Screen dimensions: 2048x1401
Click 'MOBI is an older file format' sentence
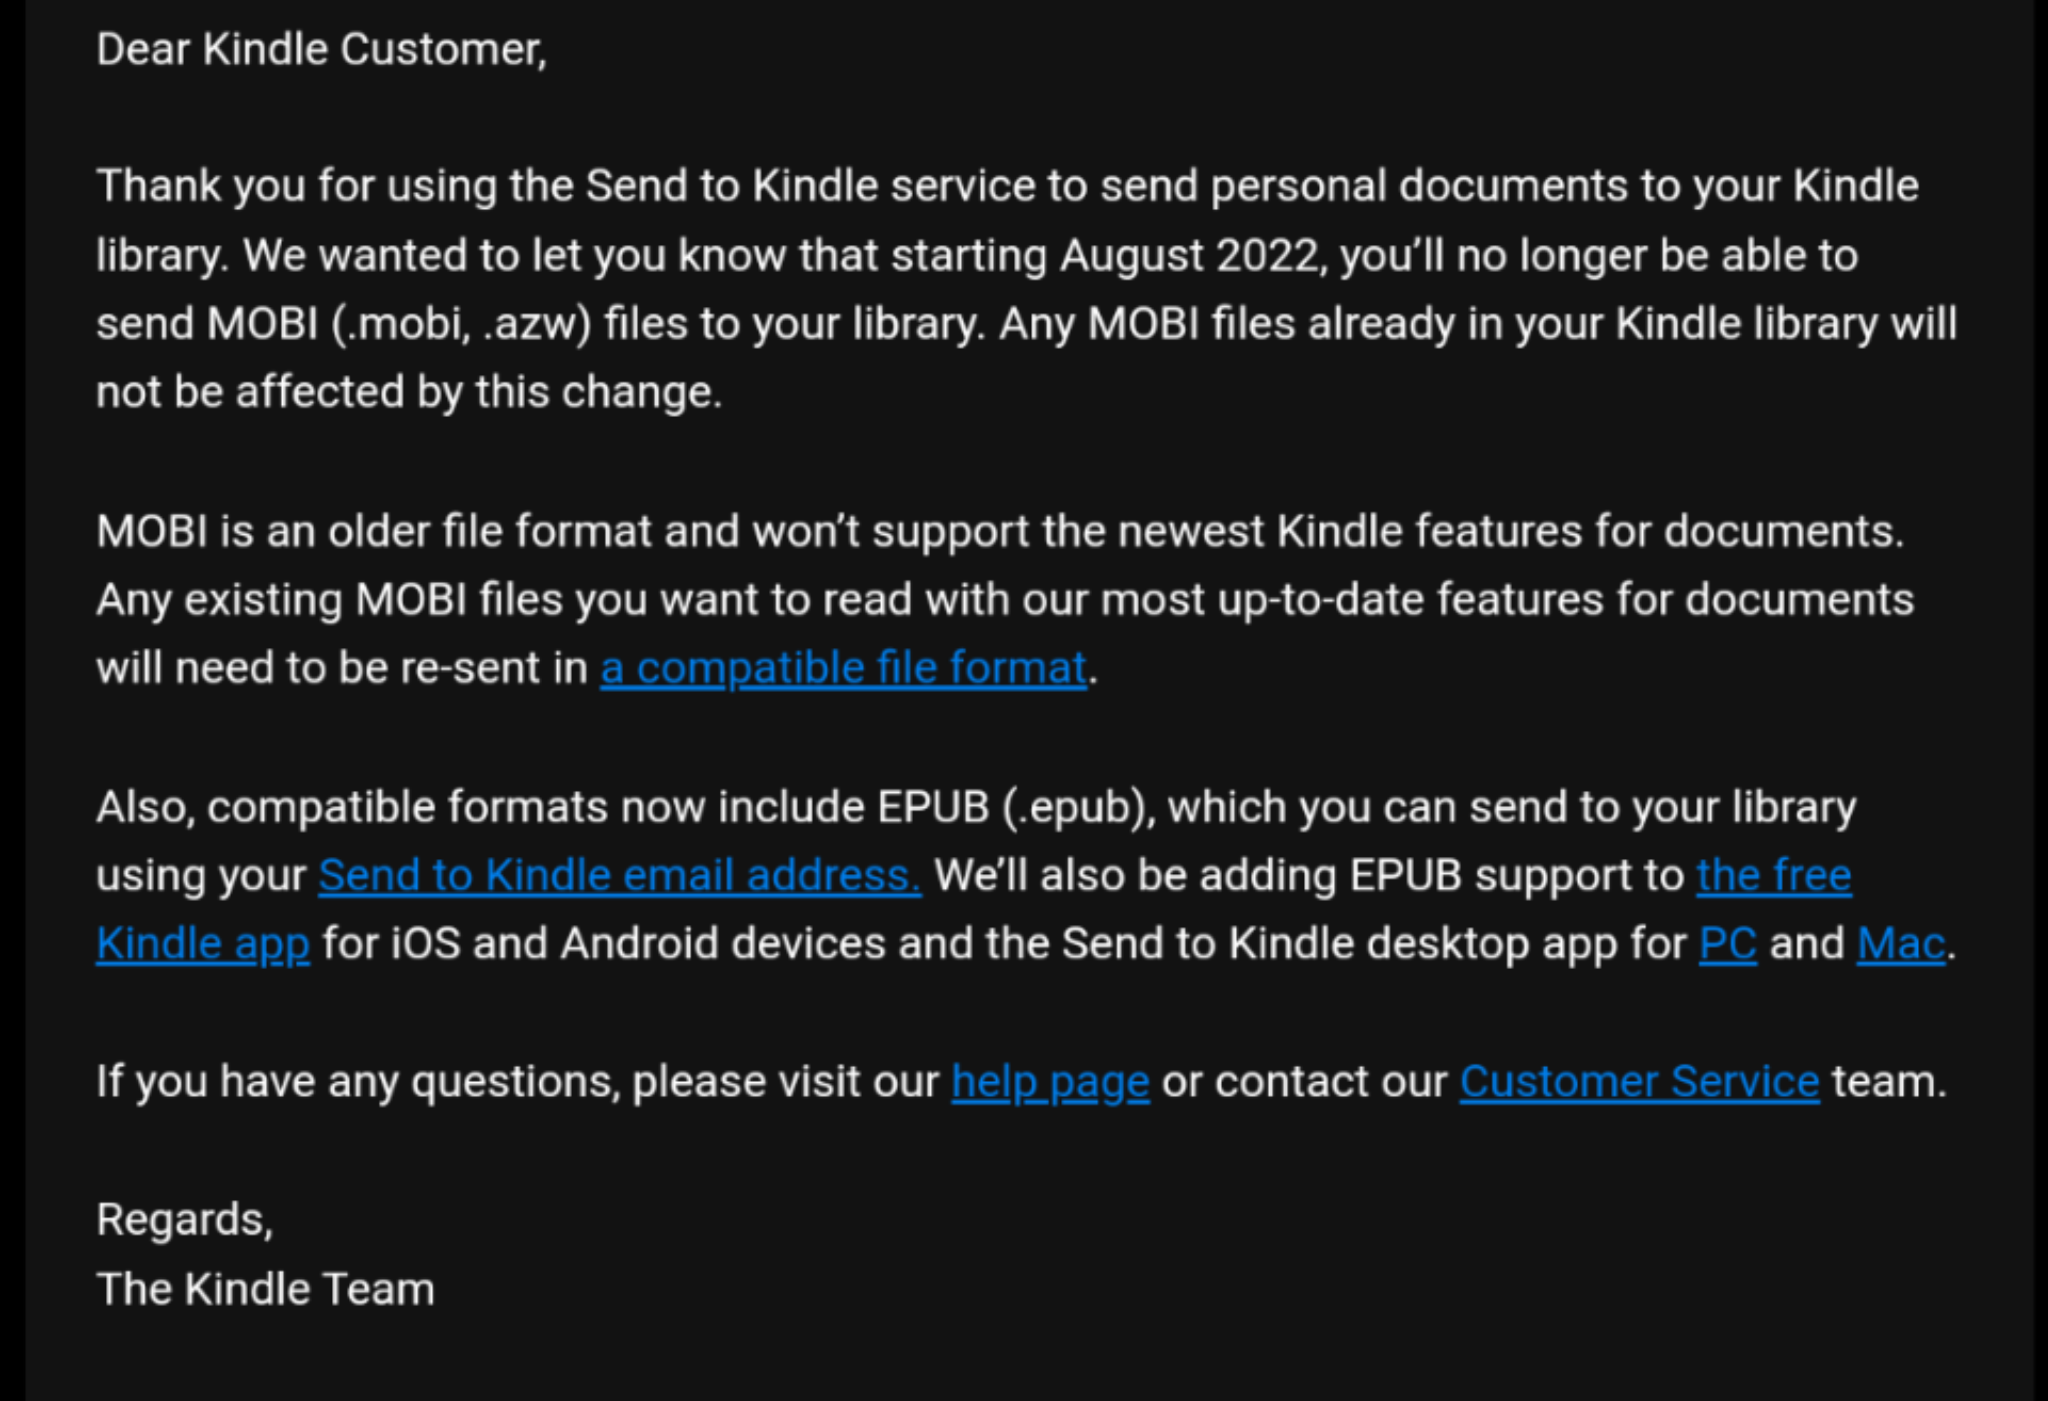(373, 531)
